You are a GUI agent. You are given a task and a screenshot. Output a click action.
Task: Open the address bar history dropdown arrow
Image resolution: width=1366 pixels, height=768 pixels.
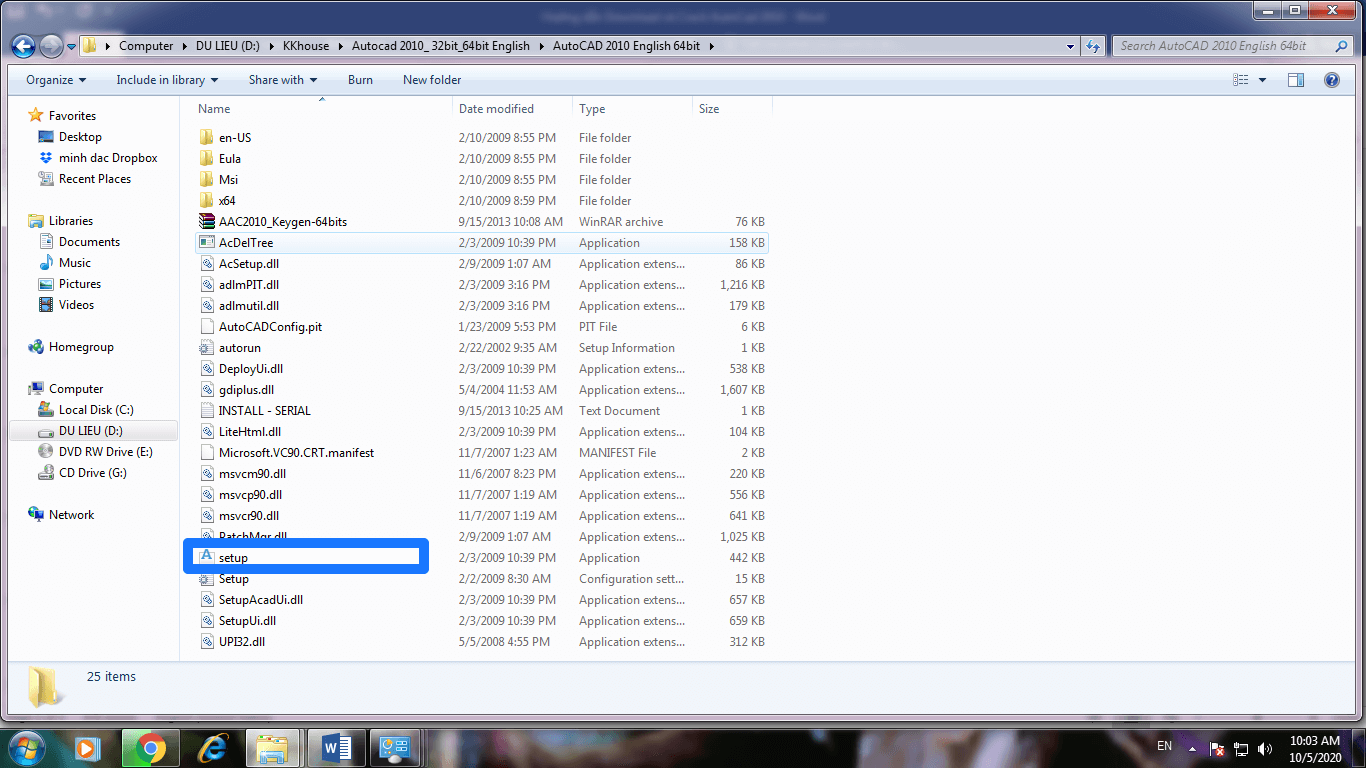point(1071,46)
